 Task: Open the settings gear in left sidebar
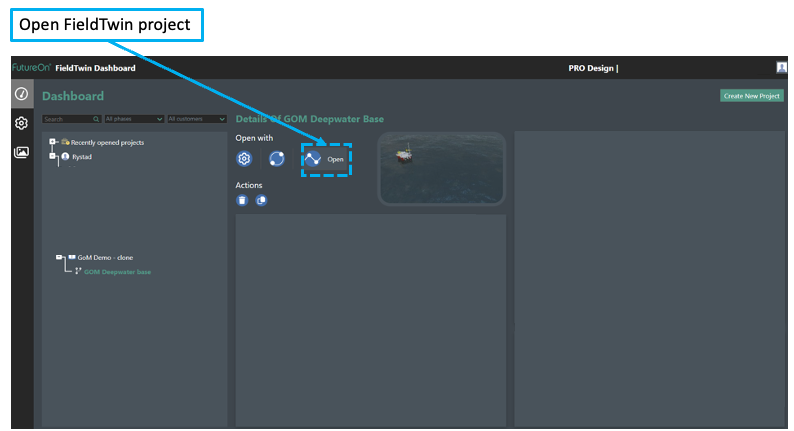coord(21,123)
